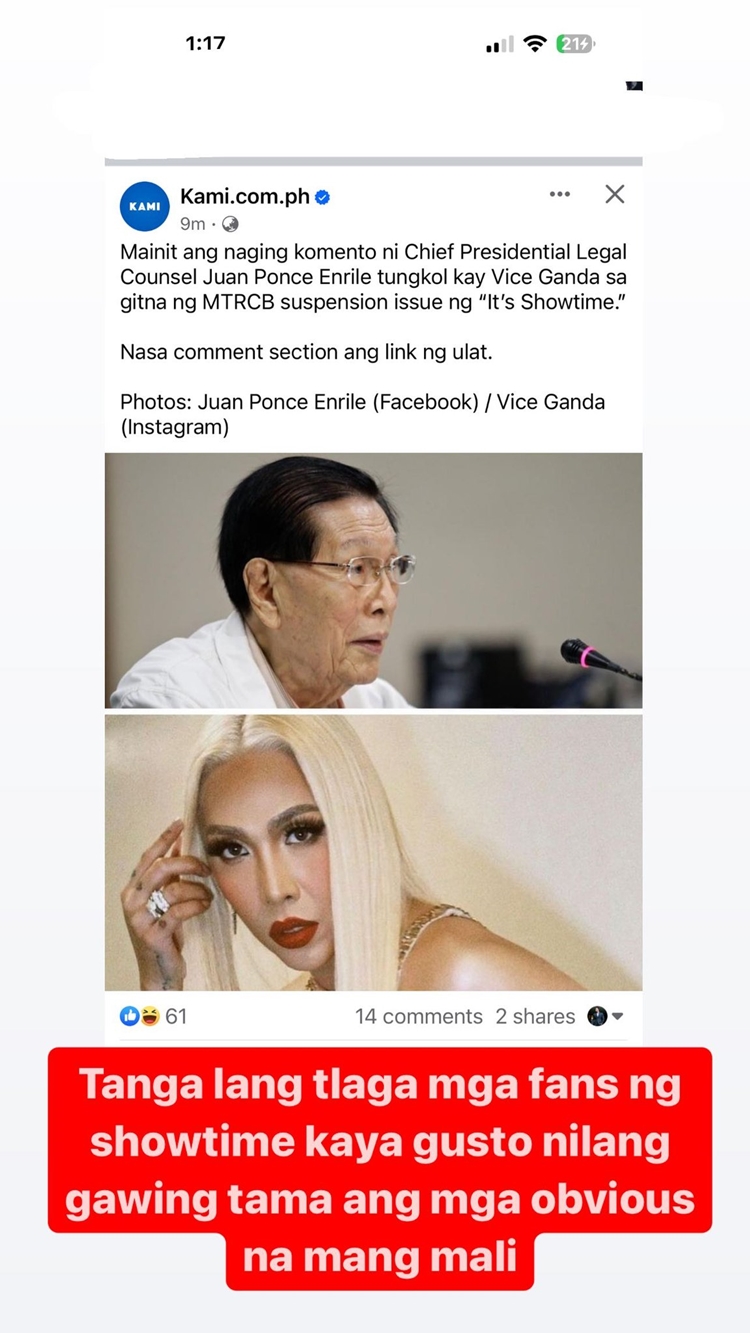Tap the blue Like reaction icon
The image size is (750, 1333).
130,1016
